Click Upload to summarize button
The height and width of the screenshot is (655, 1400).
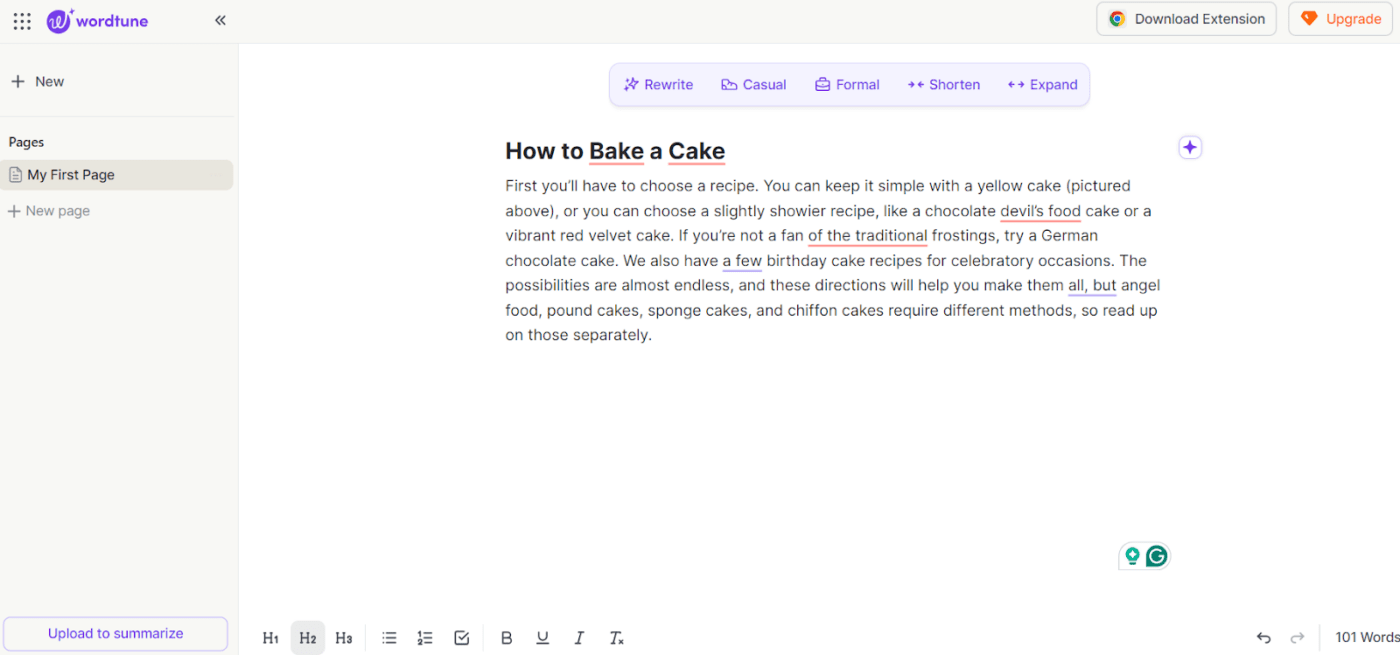tap(116, 634)
